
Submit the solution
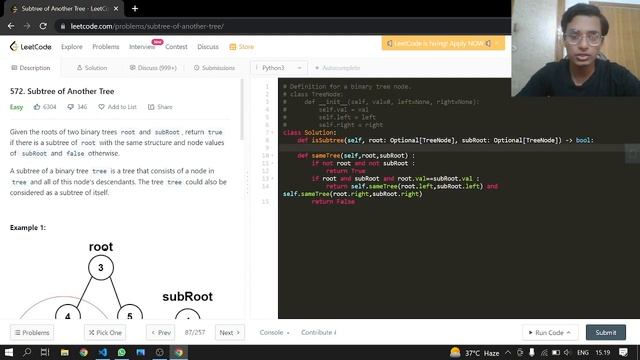606,333
